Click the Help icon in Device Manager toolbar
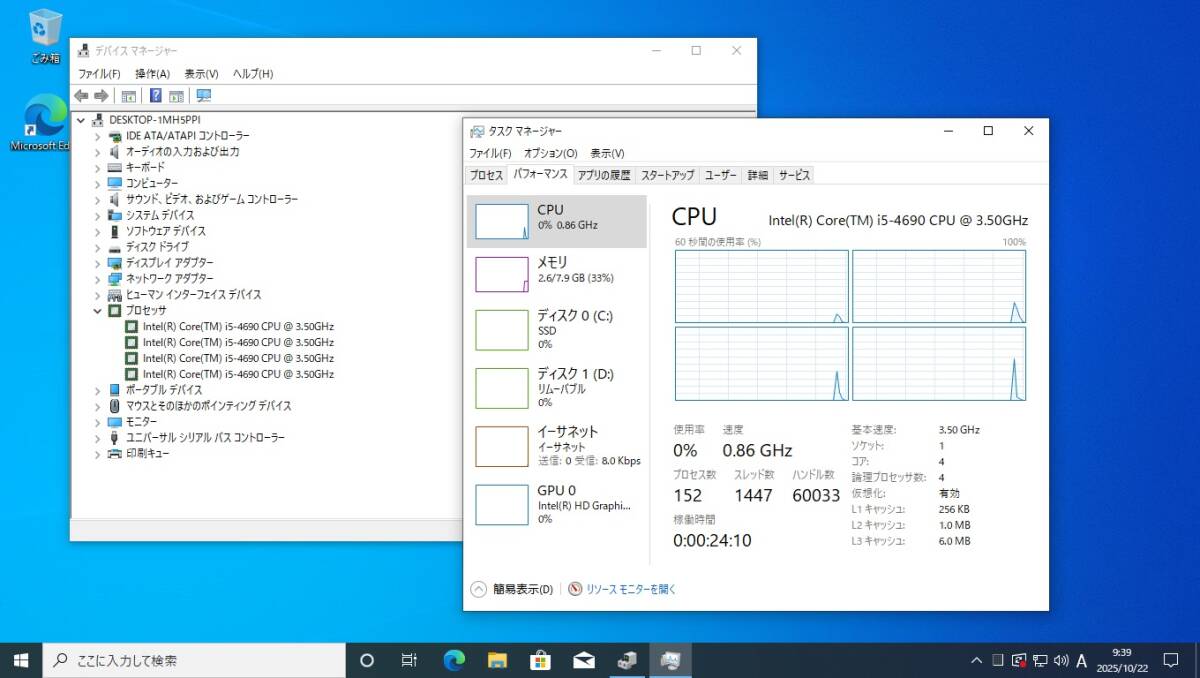Viewport: 1200px width, 678px height. (x=156, y=96)
